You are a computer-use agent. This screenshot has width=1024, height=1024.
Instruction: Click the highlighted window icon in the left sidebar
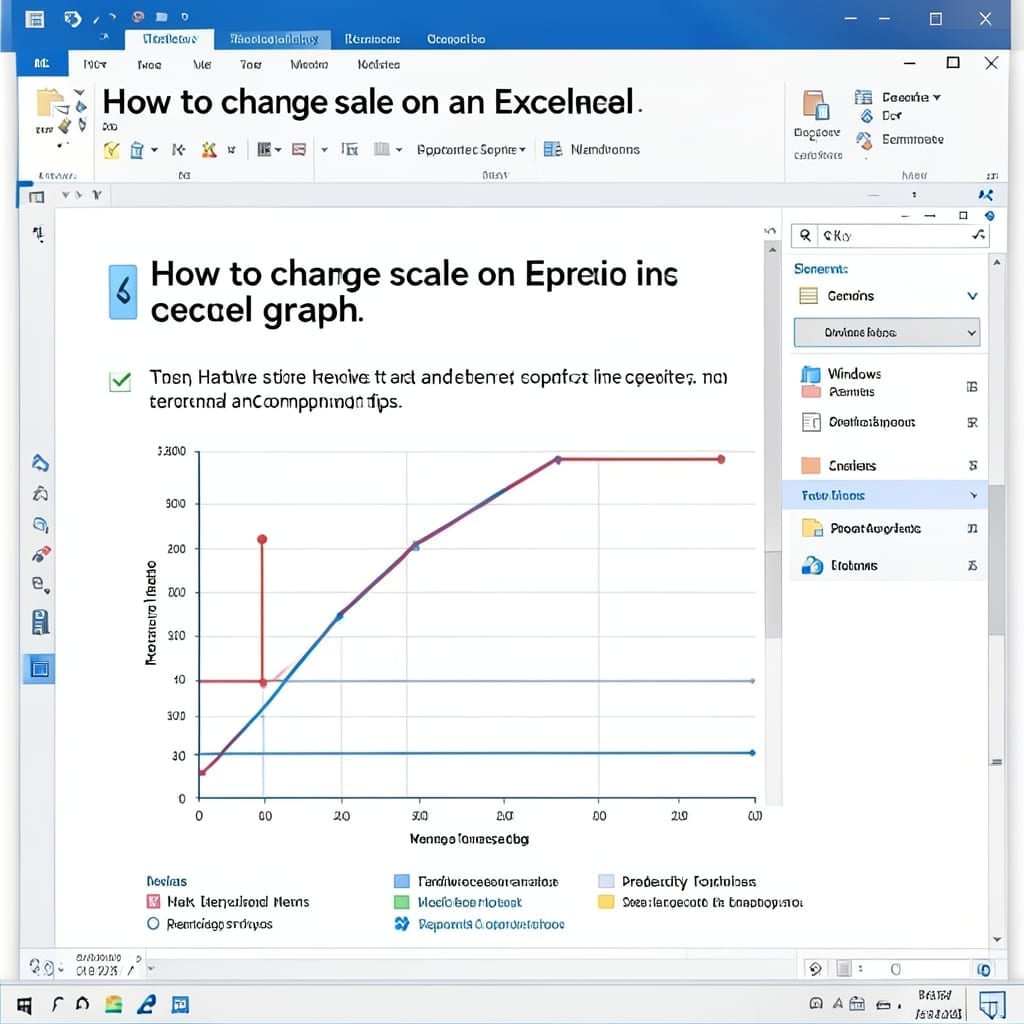[x=39, y=668]
